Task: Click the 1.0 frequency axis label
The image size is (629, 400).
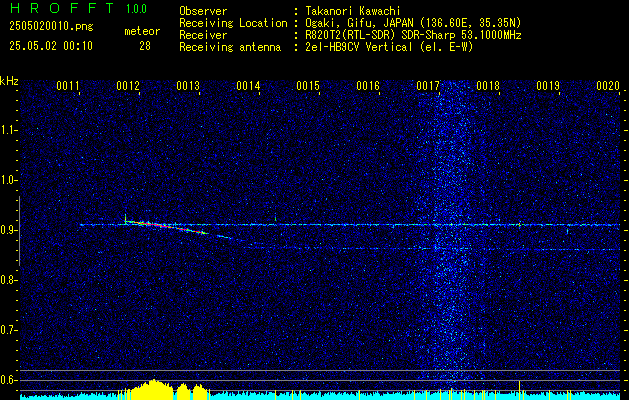Action: [x=8, y=181]
